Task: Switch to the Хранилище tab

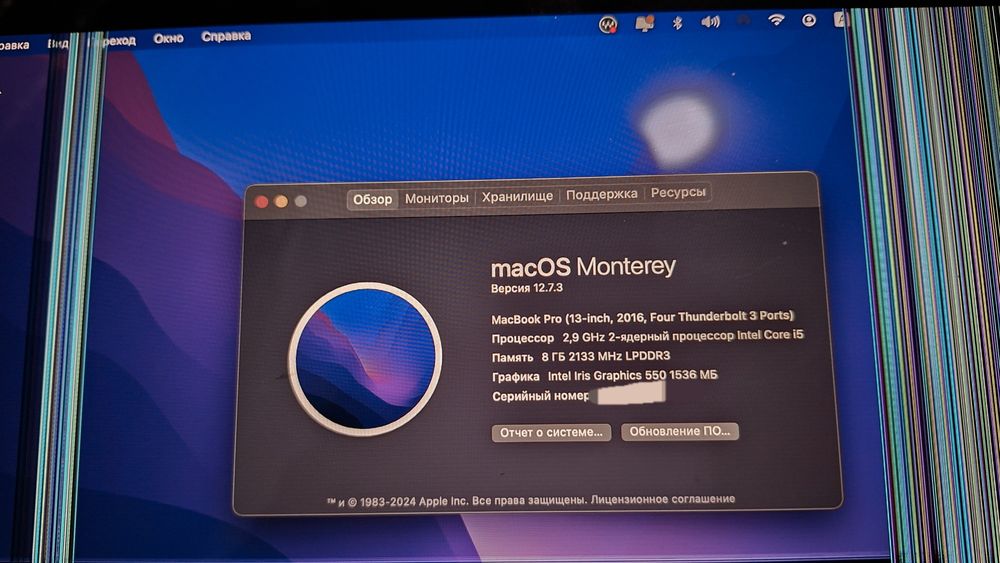Action: tap(517, 196)
